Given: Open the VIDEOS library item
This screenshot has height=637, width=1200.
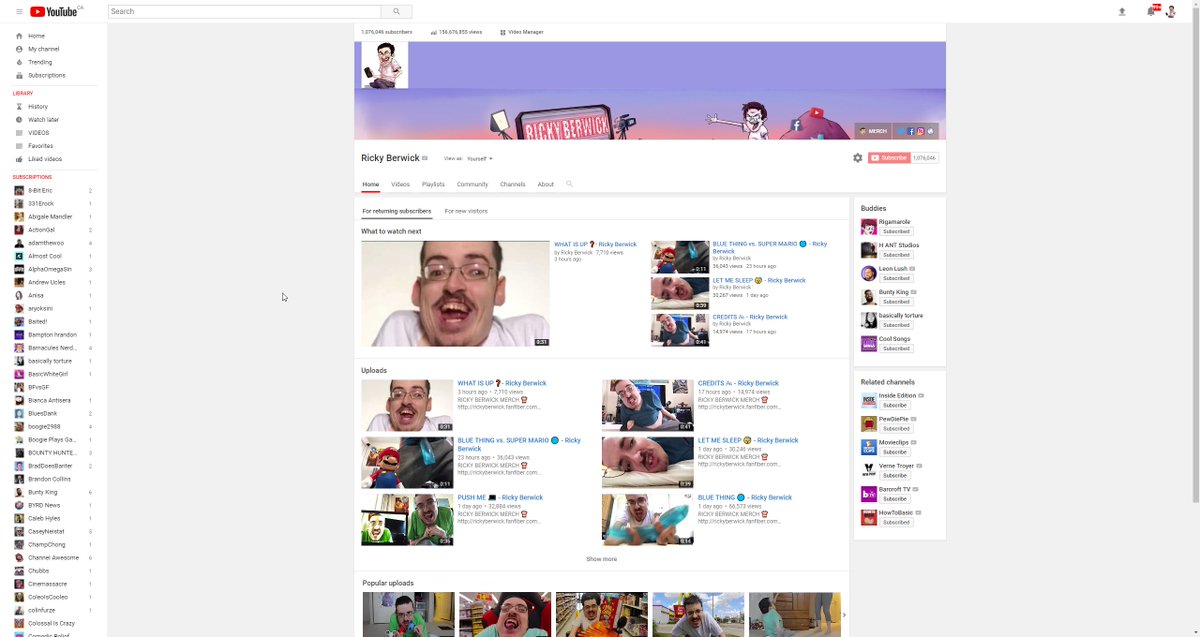Looking at the screenshot, I should 38,133.
